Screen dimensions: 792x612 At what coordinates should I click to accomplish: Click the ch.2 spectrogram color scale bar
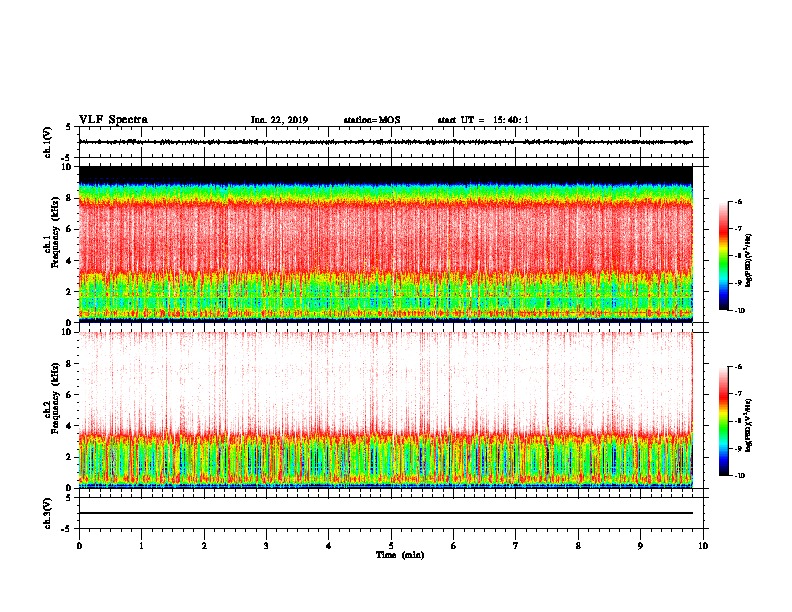pos(723,421)
